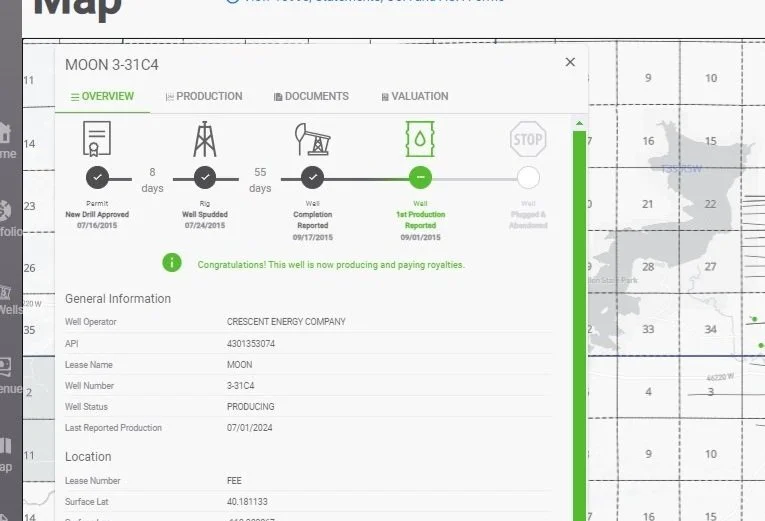Image resolution: width=765 pixels, height=521 pixels.
Task: Click the Well Spudded checkmark marker
Action: pyautogui.click(x=205, y=178)
